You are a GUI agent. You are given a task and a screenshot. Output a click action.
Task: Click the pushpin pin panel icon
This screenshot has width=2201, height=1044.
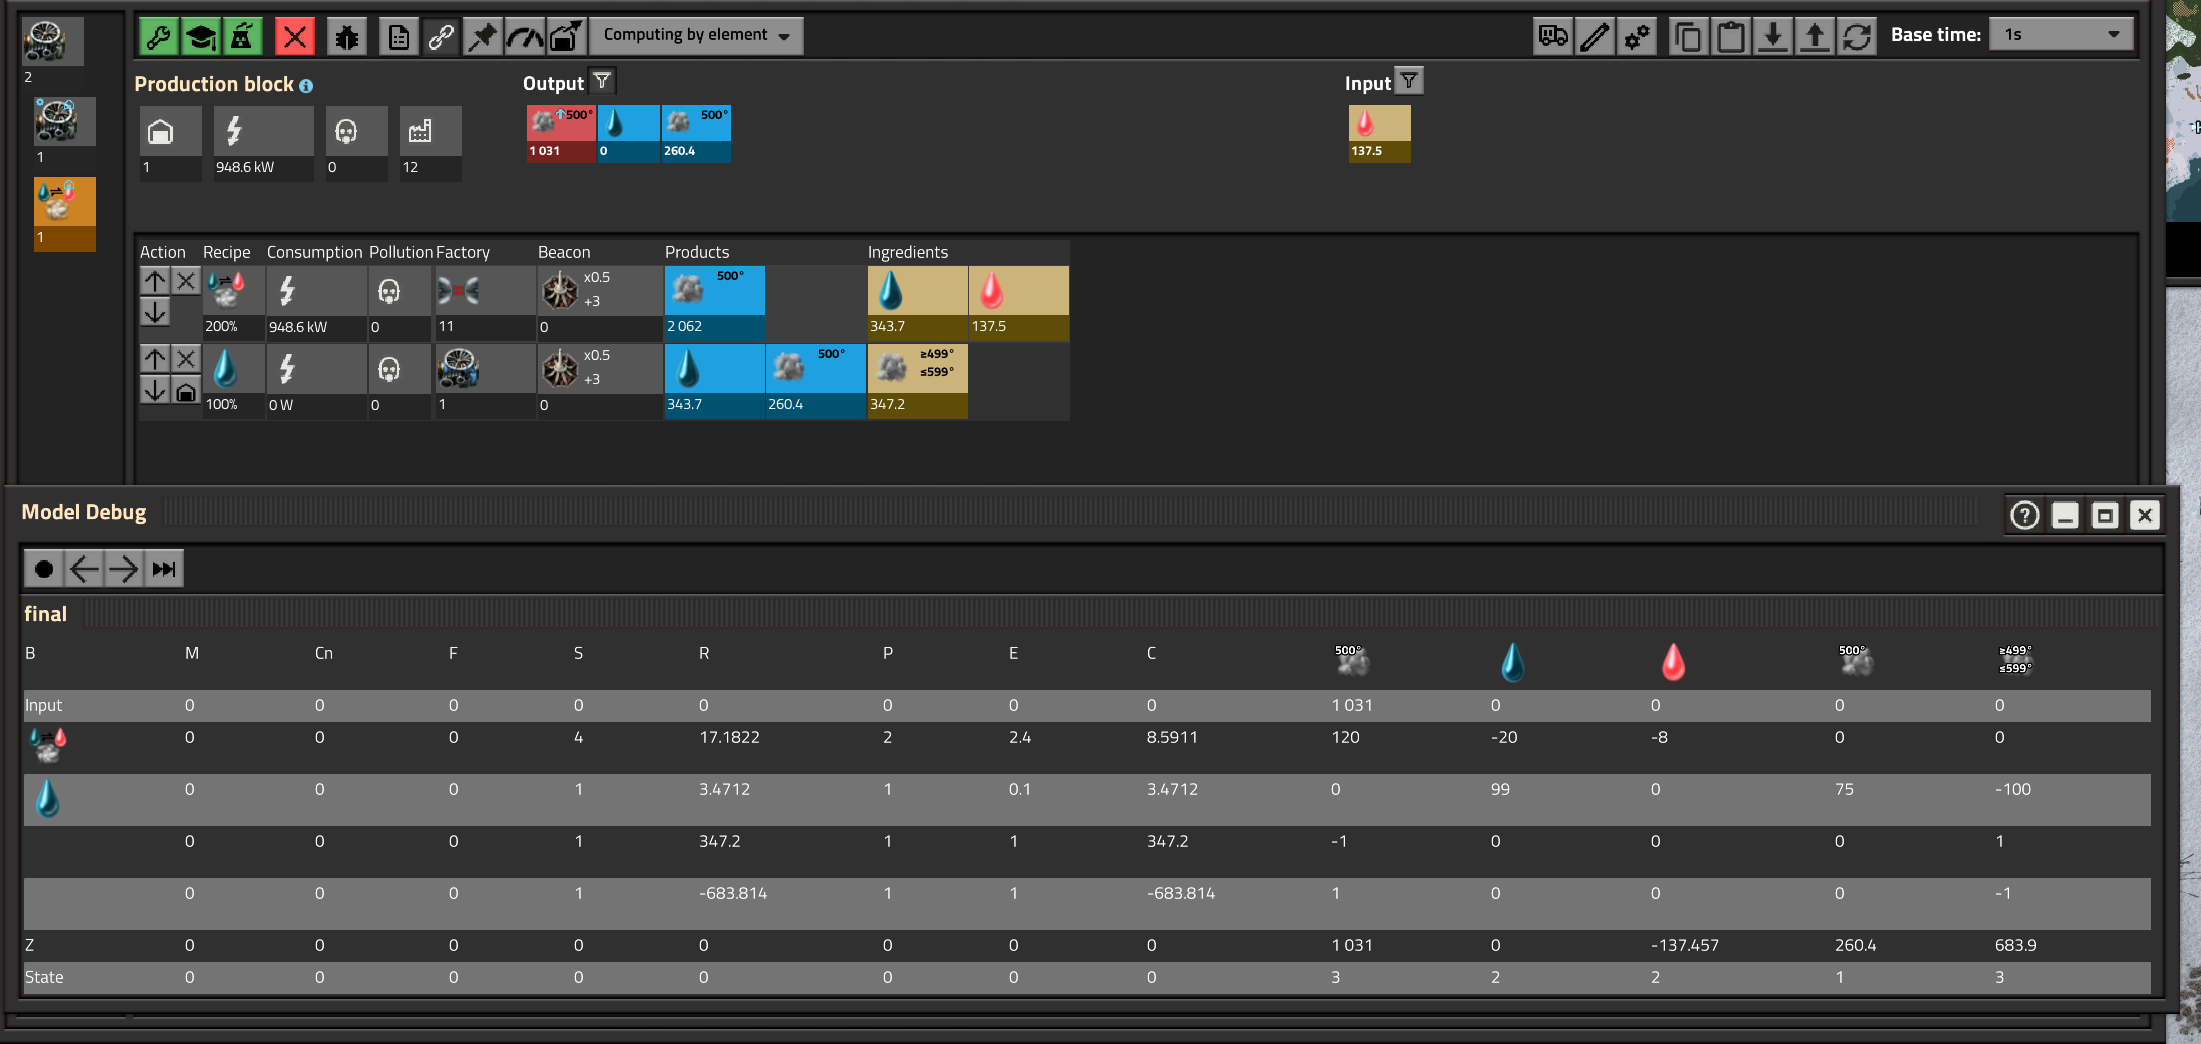(x=482, y=37)
